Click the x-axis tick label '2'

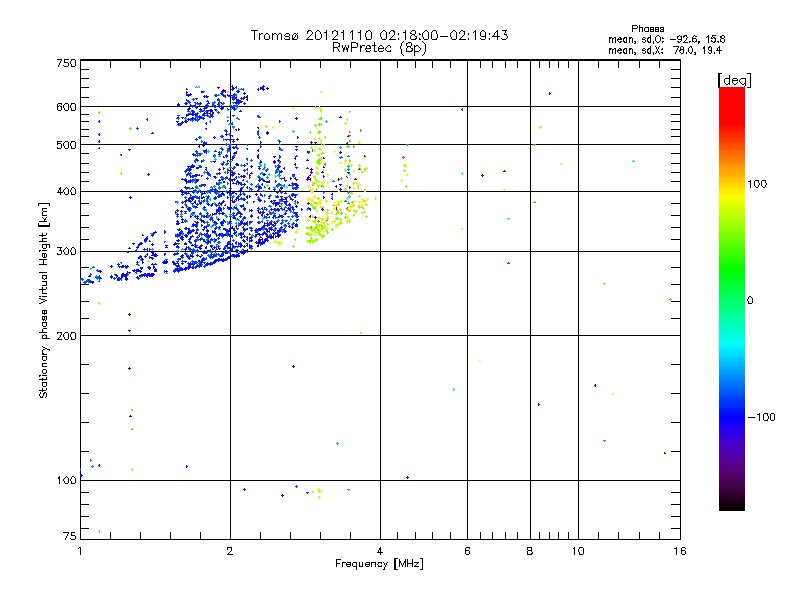(230, 551)
